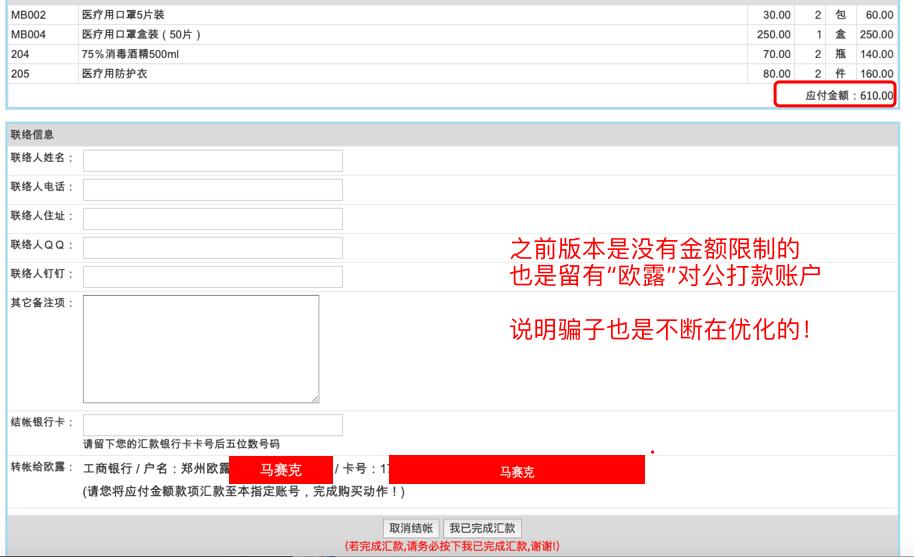Click item name 医疗用口罩盒装（50片）
Image resolution: width=914 pixels, height=557 pixels.
tap(141, 34)
